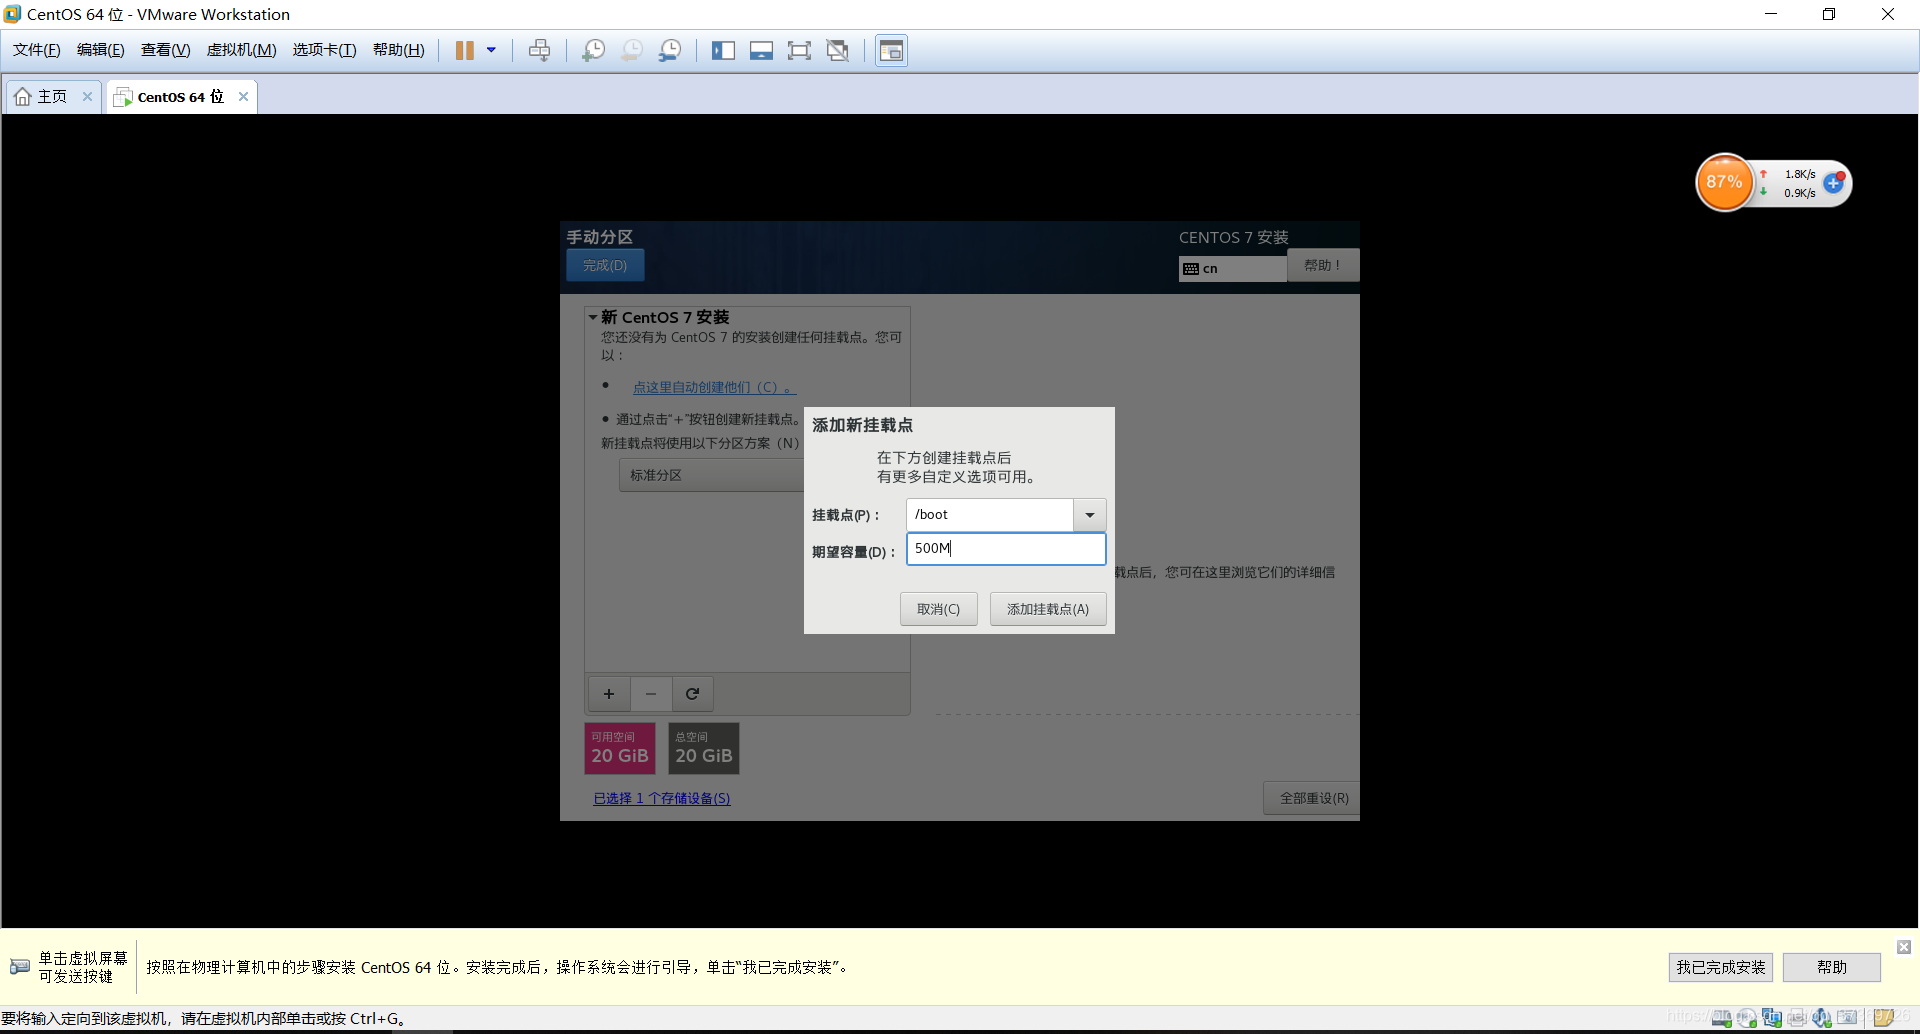1920x1034 pixels.
Task: Open the 帮助(H) menu
Action: 398,50
